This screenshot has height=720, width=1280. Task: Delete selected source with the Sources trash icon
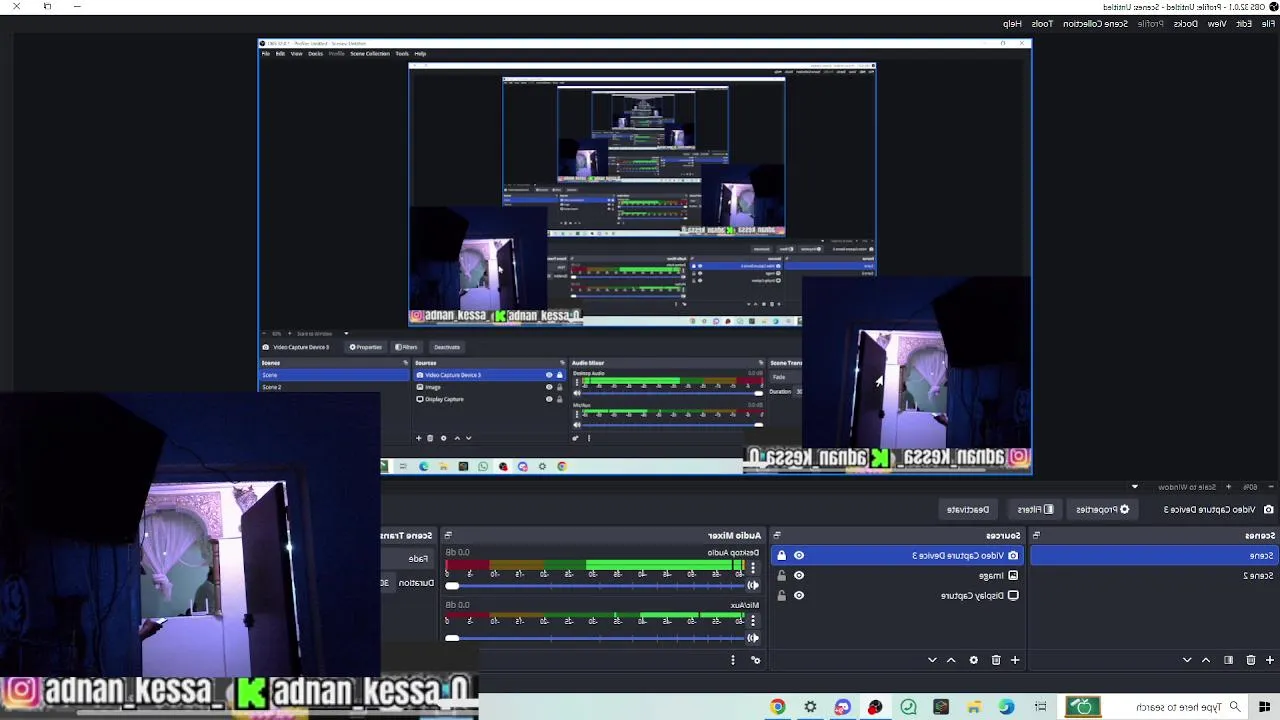click(995, 660)
